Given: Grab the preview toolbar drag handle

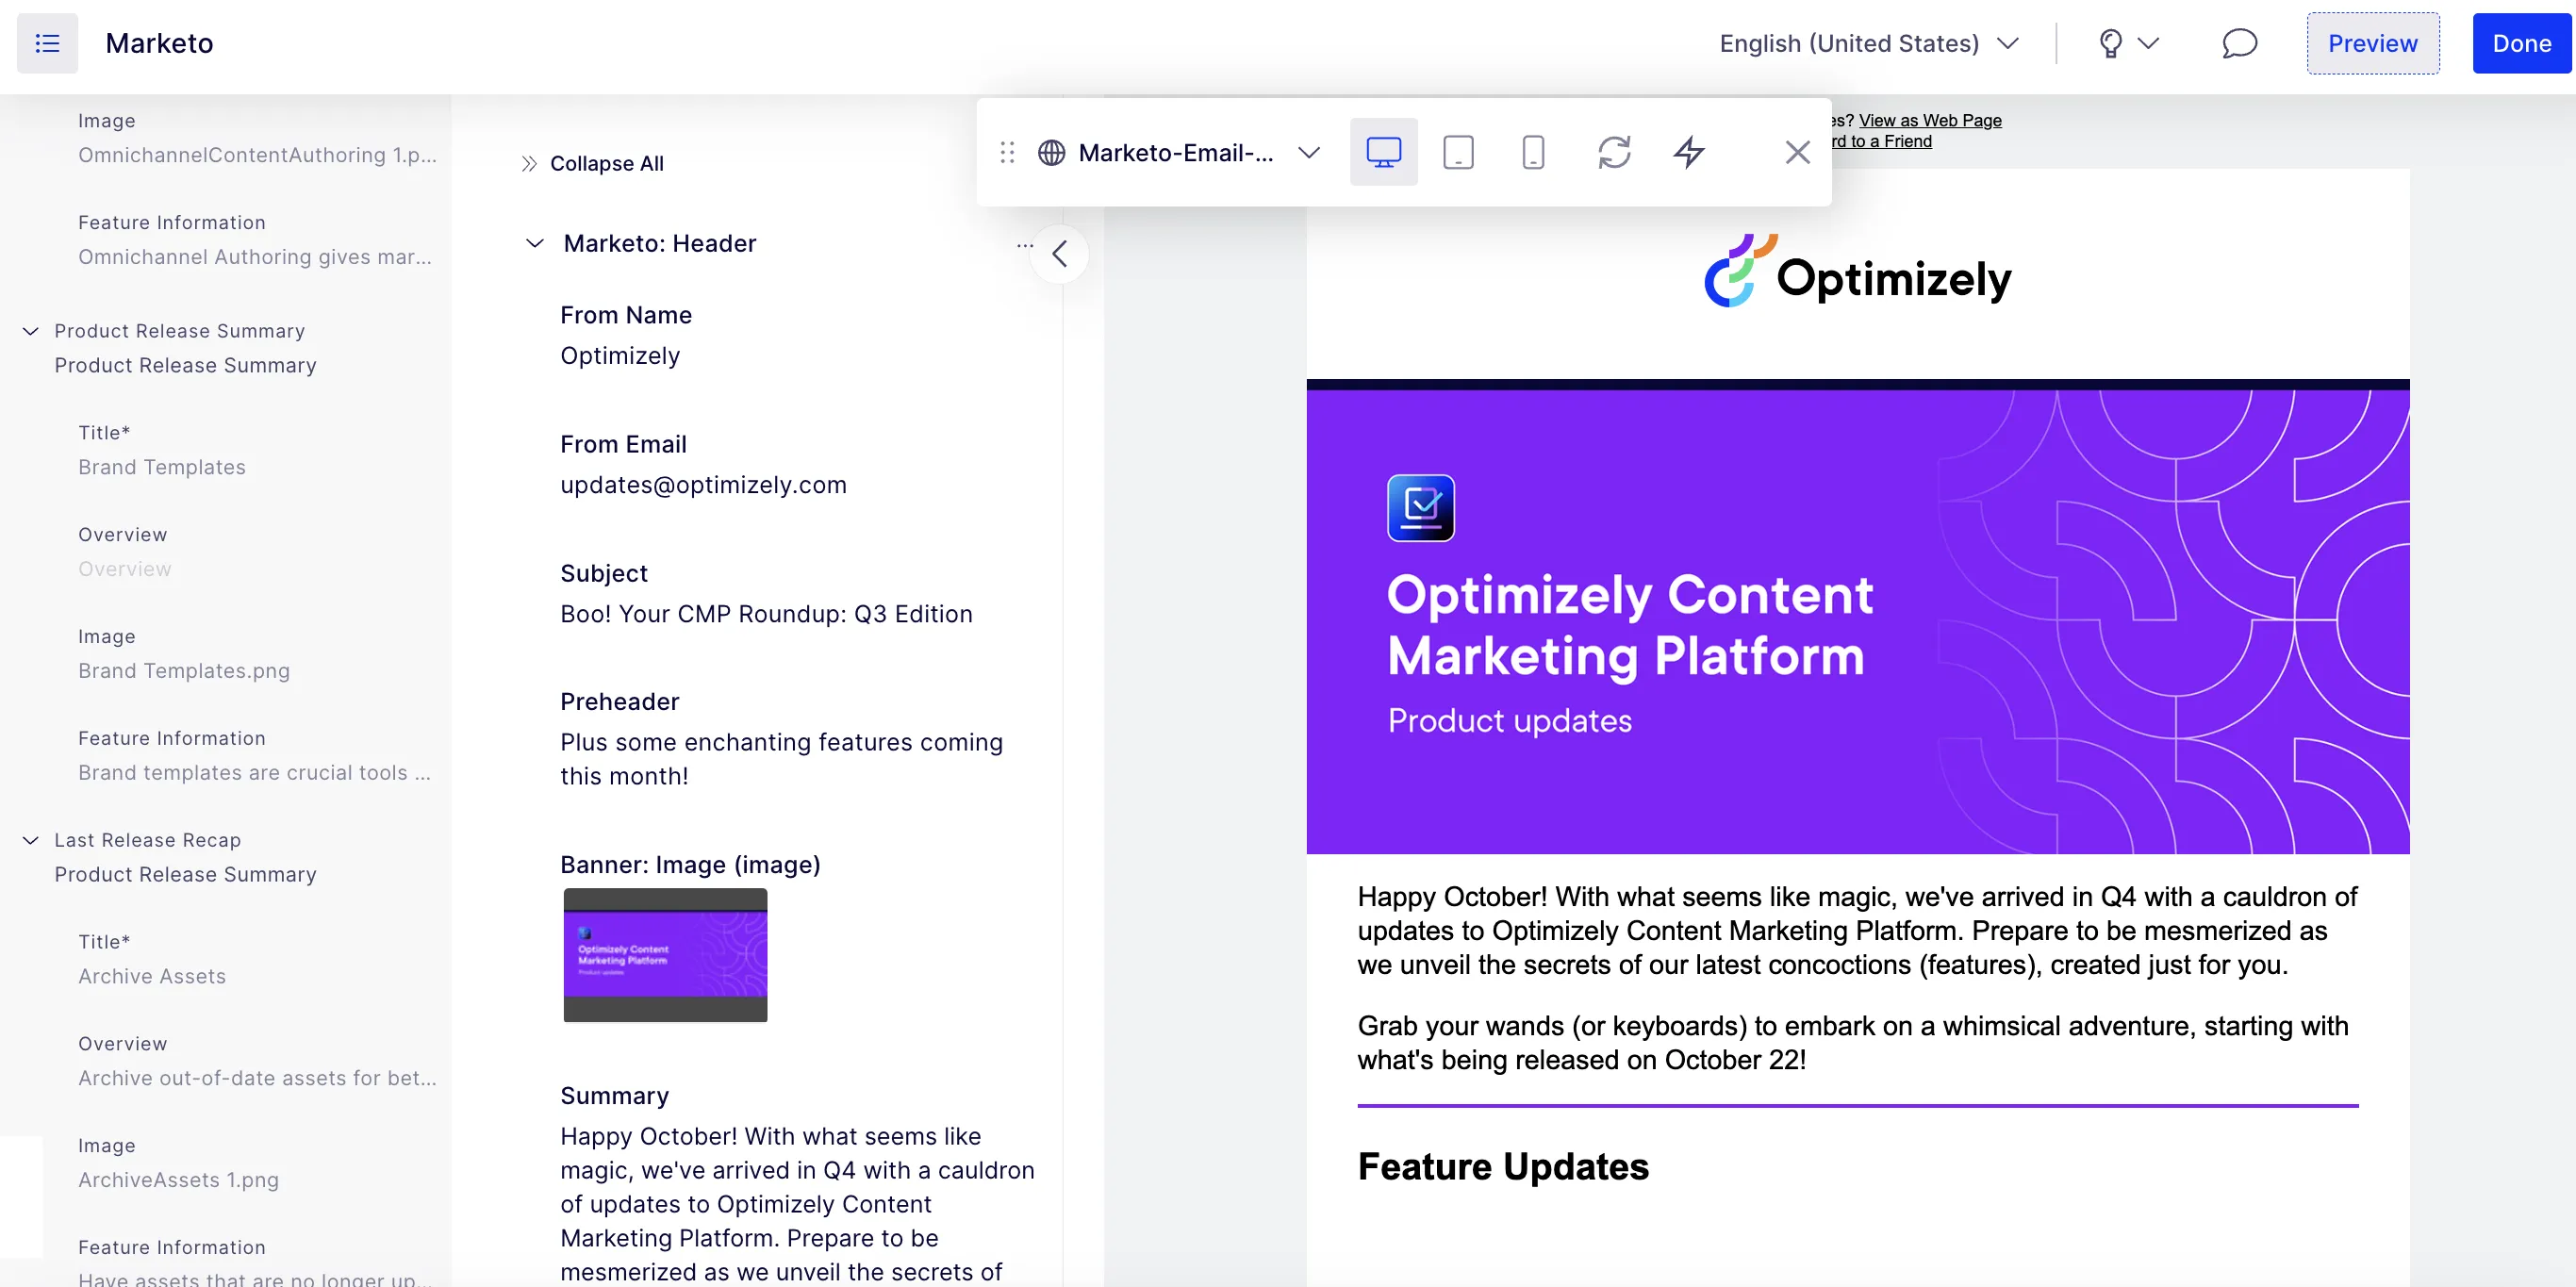Looking at the screenshot, I should click(x=1007, y=152).
